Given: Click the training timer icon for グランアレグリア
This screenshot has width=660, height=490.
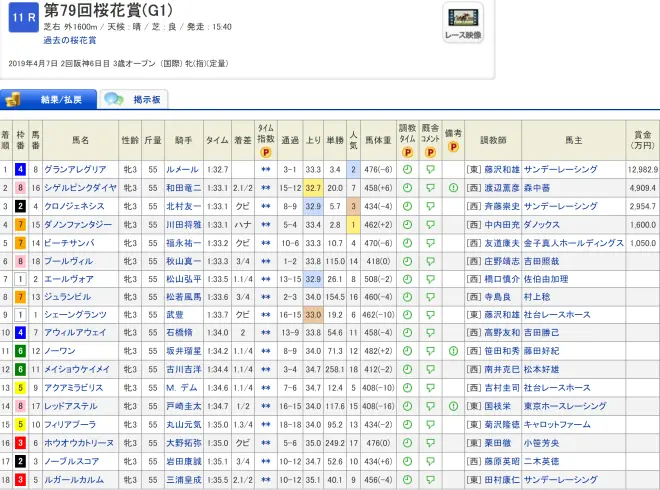Looking at the screenshot, I should [406, 170].
